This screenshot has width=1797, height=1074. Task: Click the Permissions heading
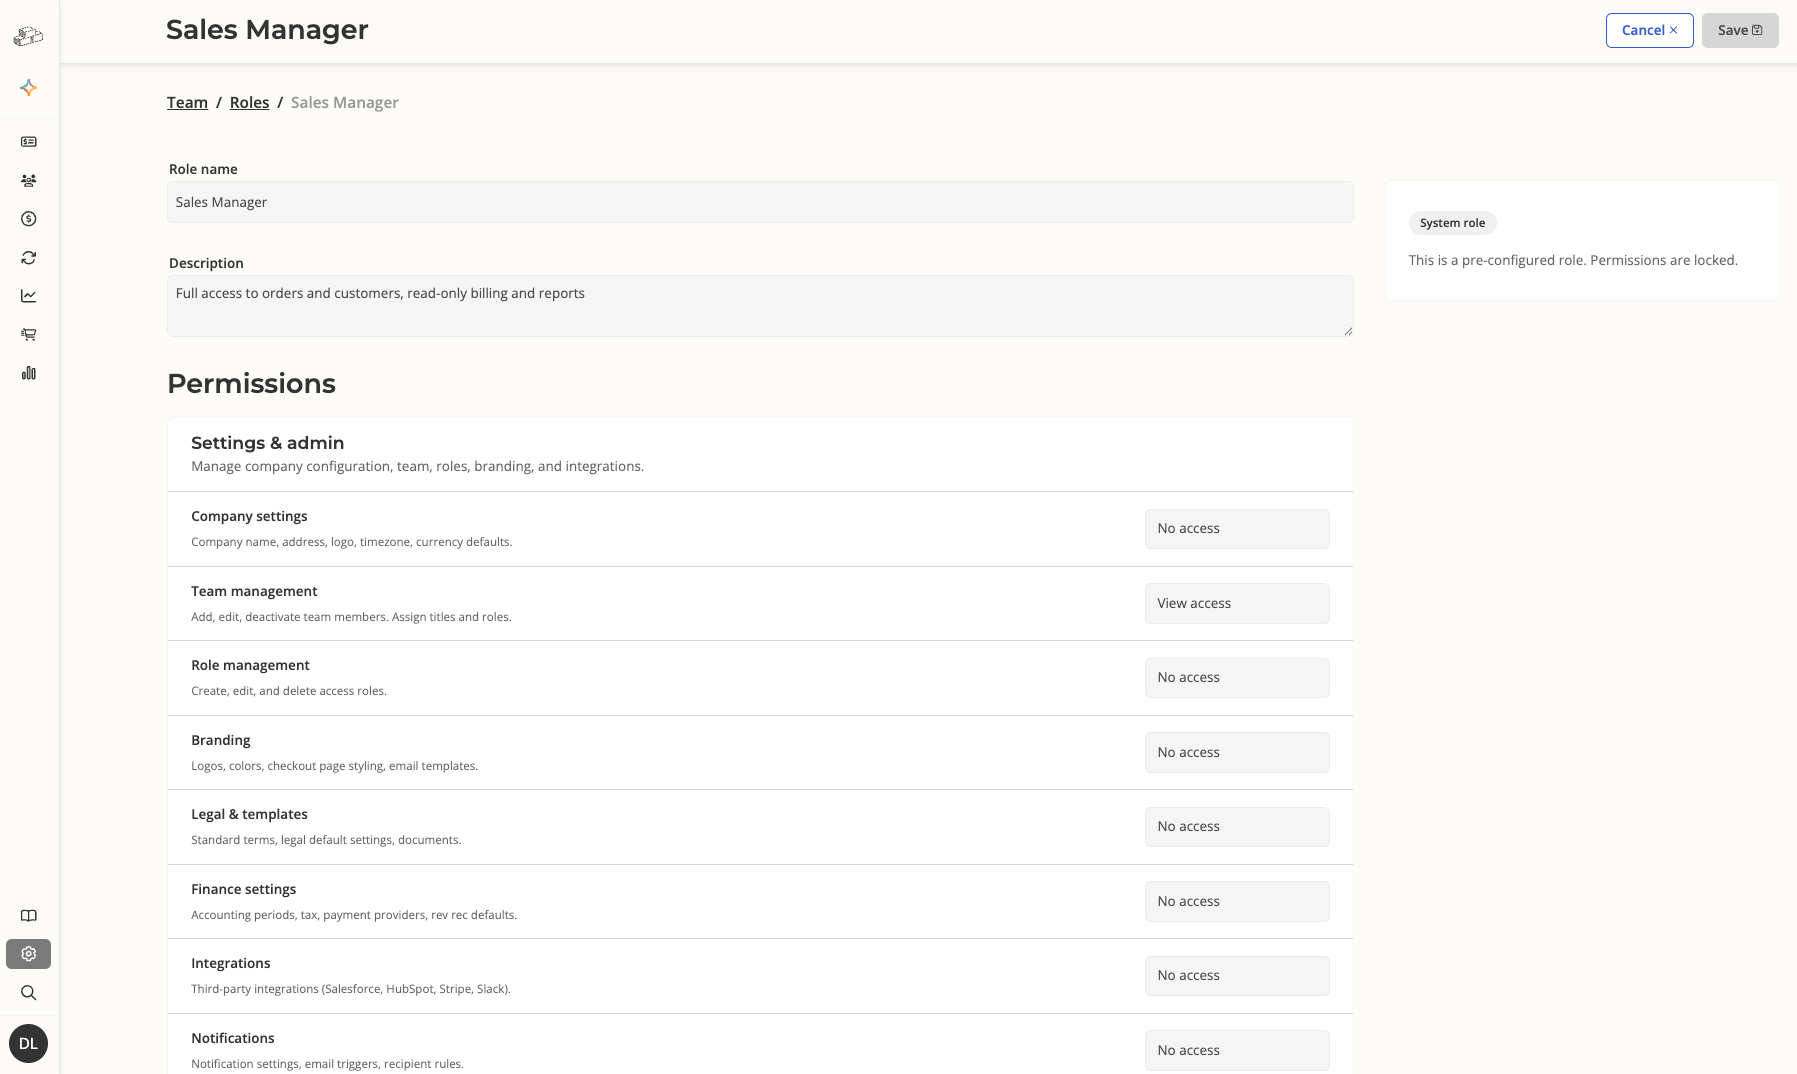coord(251,384)
